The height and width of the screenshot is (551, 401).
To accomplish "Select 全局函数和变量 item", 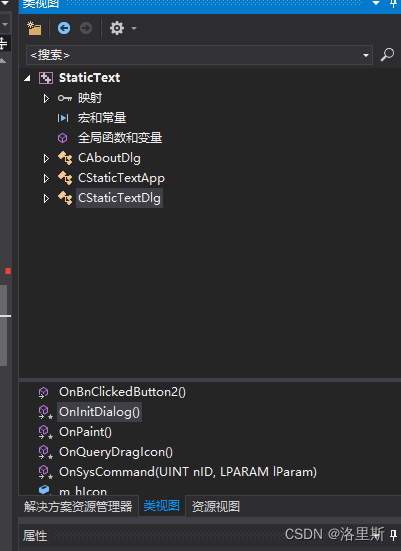I will click(x=120, y=138).
